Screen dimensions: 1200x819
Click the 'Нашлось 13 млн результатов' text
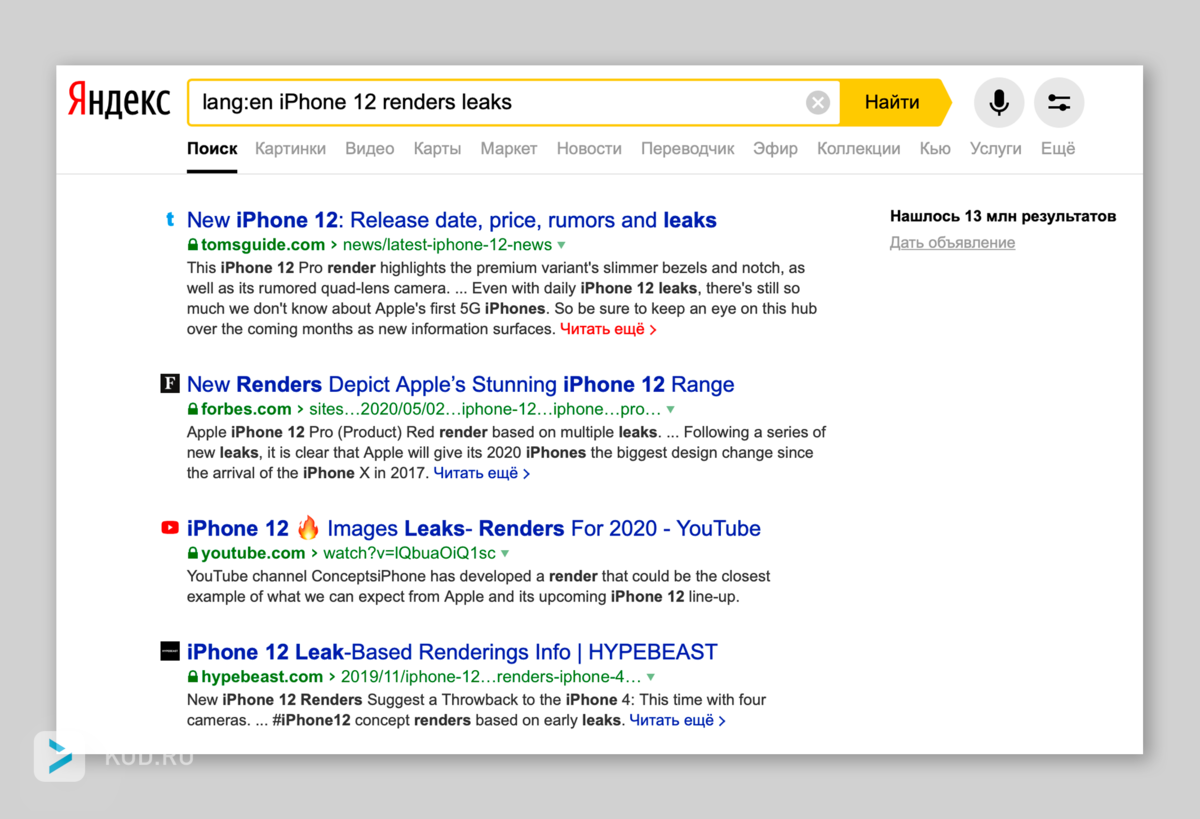[1003, 216]
